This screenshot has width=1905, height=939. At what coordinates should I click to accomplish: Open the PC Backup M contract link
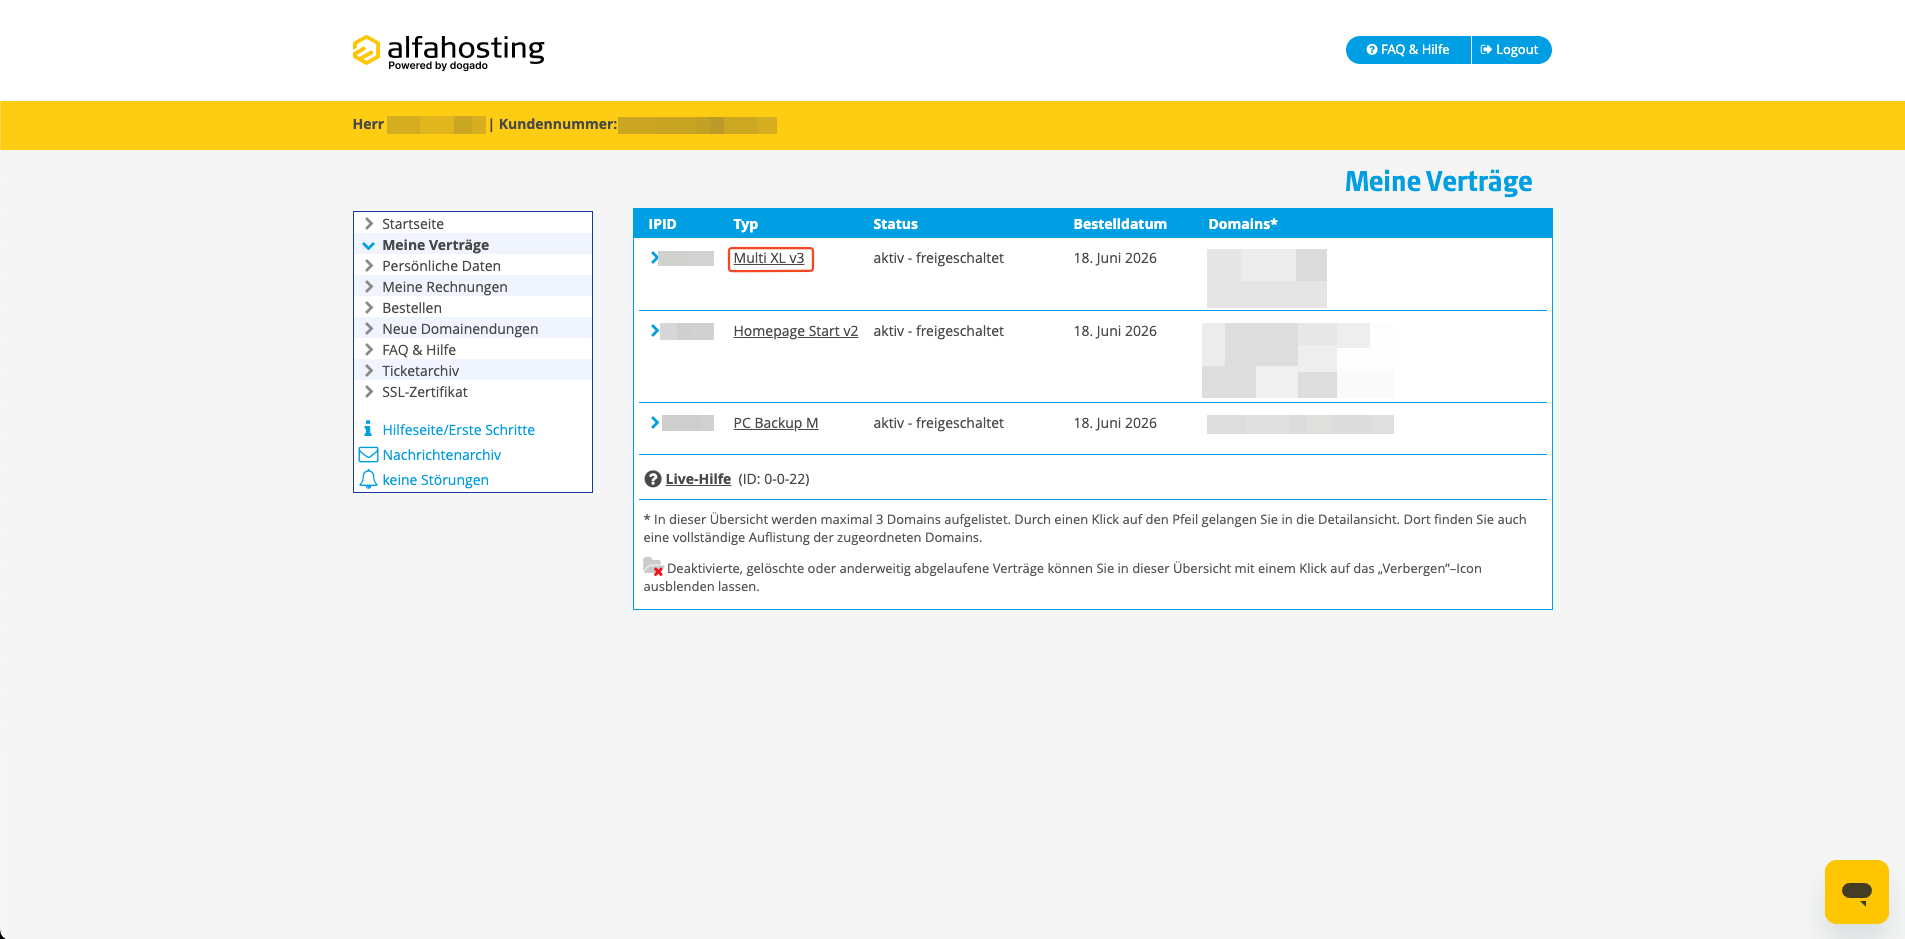(776, 423)
